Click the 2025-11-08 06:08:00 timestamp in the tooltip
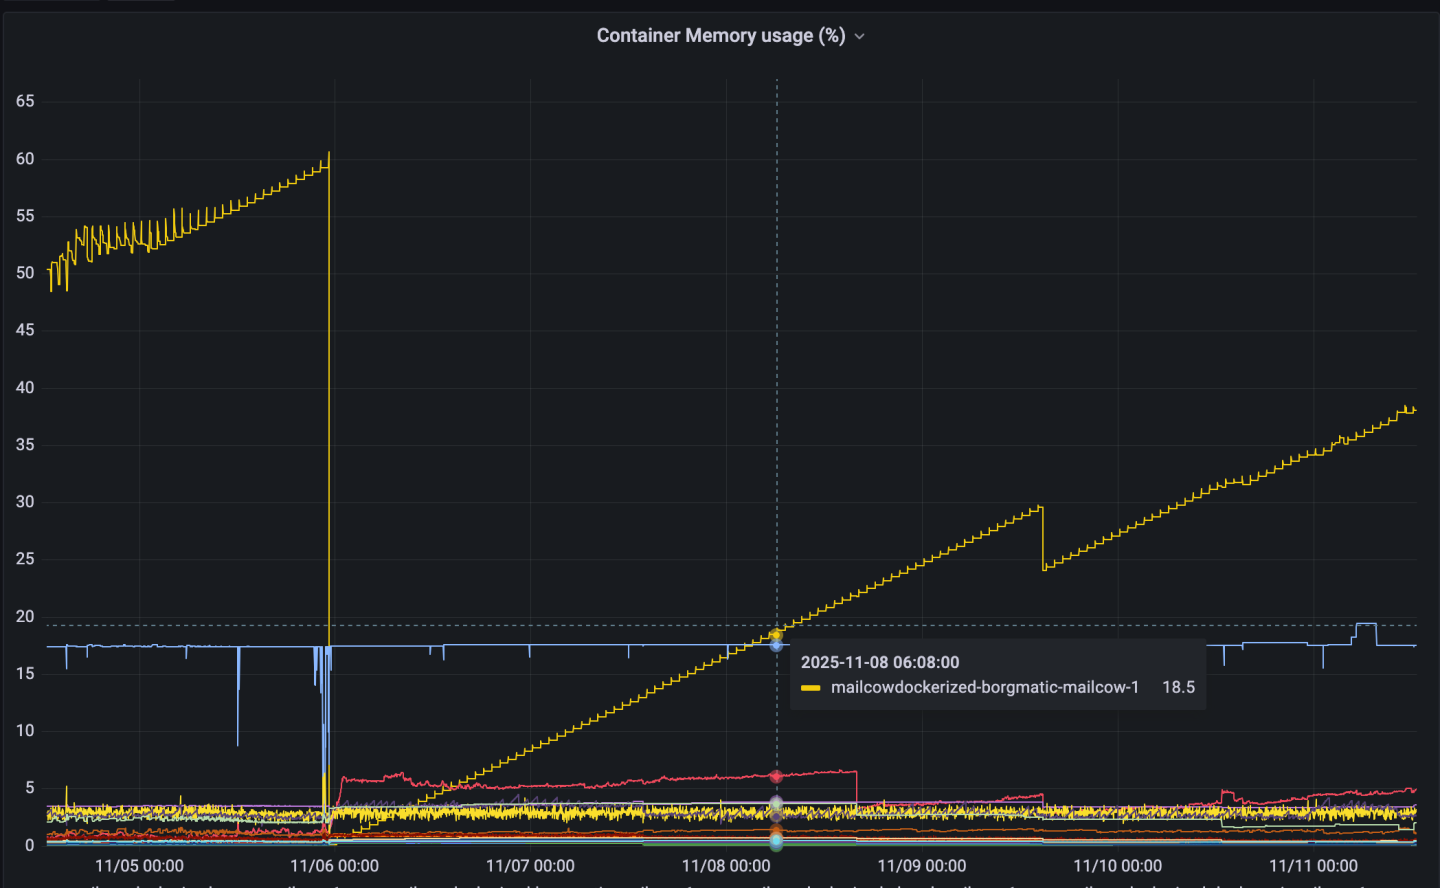1440x888 pixels. click(877, 662)
